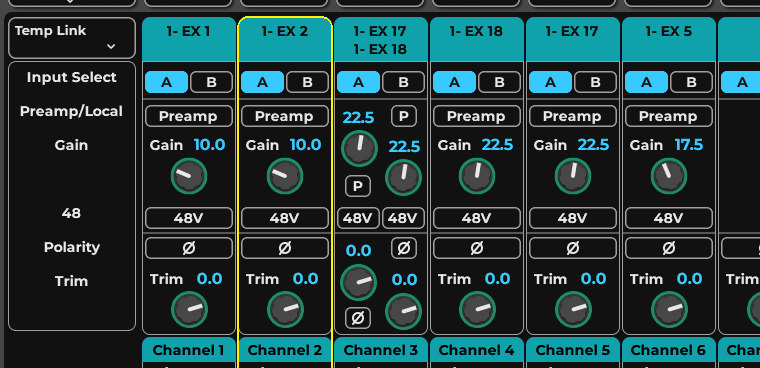
Task: Select input A on Channel 4
Action: pos(454,82)
